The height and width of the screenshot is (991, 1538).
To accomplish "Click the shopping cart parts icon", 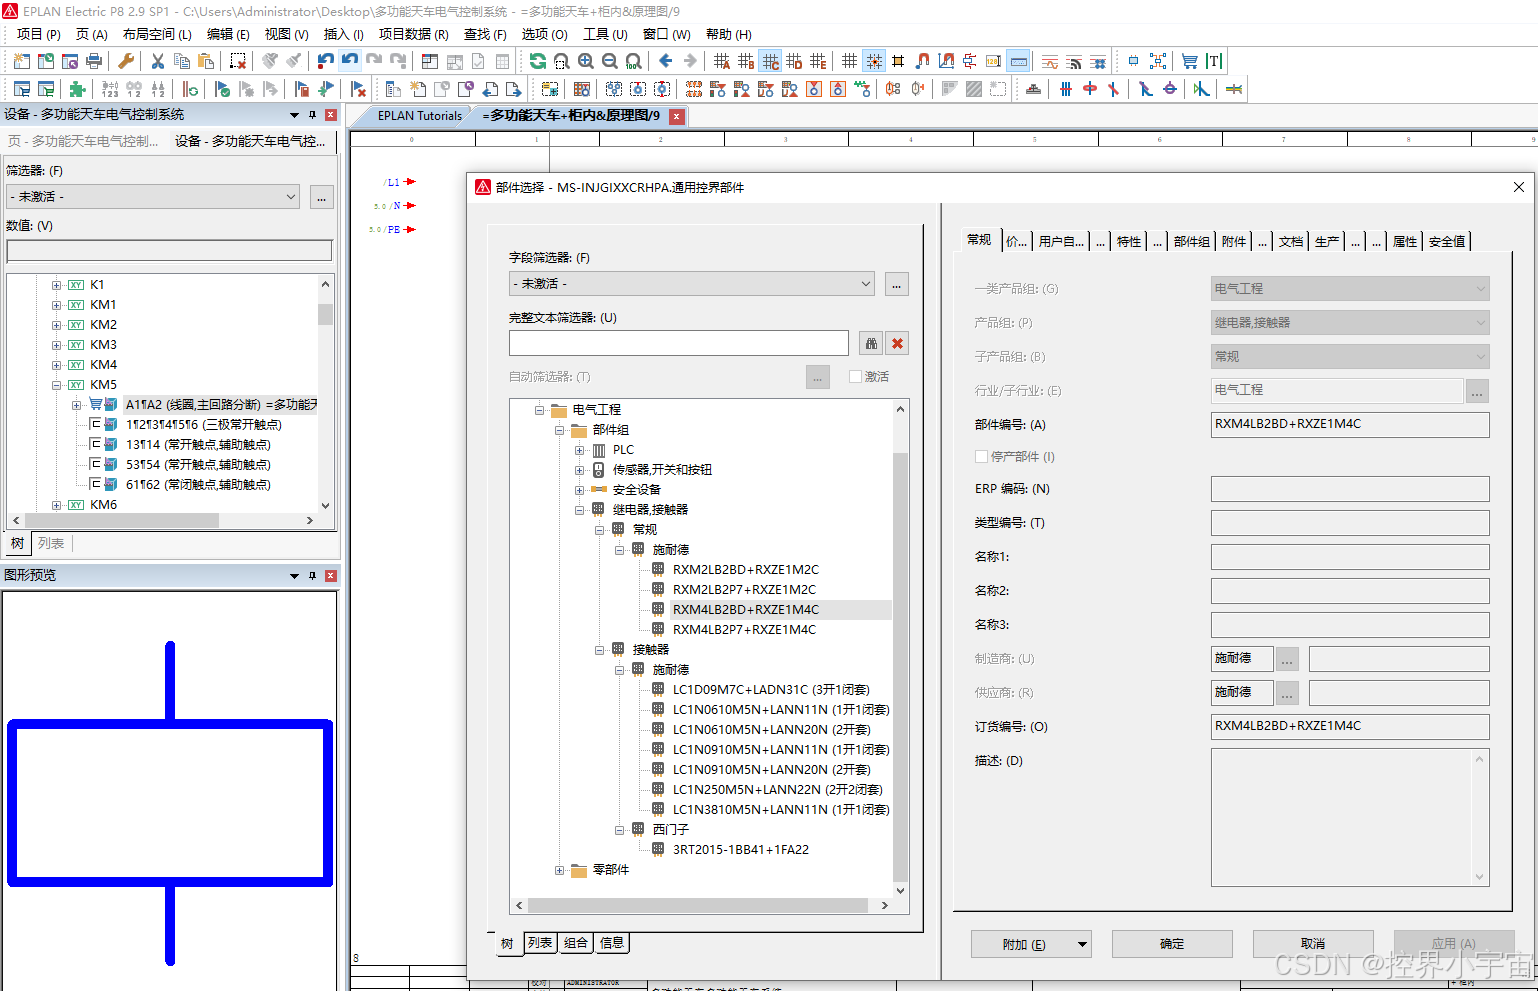I will coord(1189,61).
